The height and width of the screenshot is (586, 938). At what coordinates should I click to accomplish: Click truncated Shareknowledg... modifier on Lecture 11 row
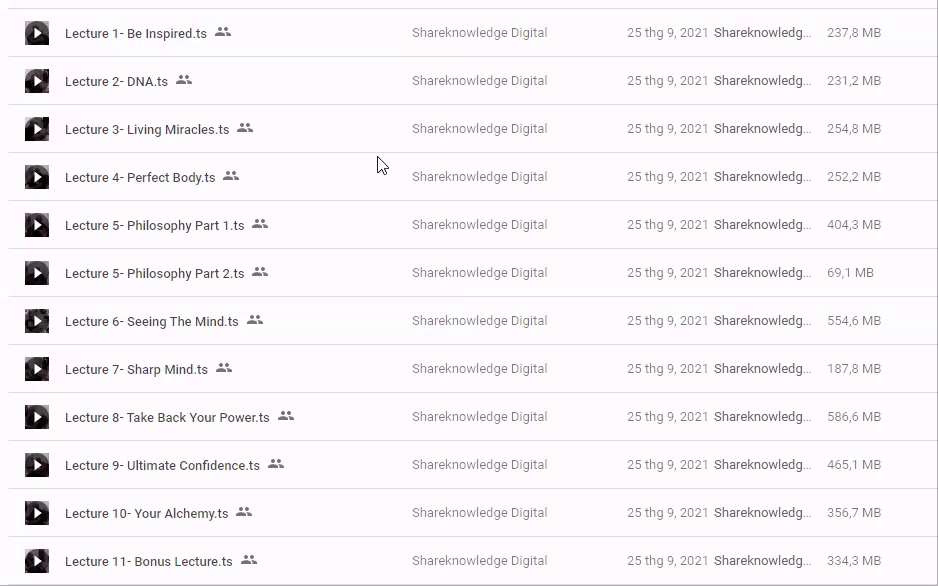[762, 561]
